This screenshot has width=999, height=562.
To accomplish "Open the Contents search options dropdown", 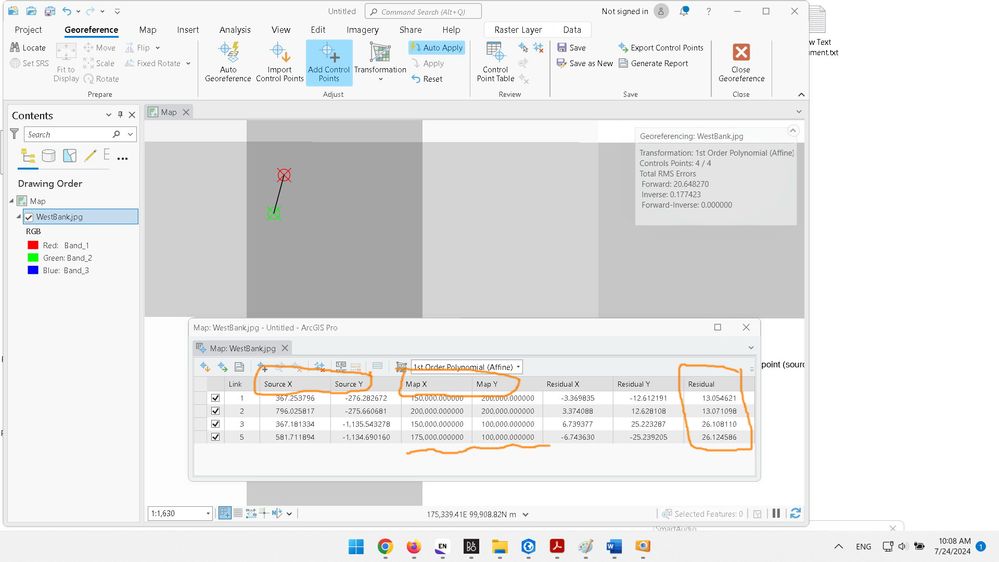I will [130, 134].
